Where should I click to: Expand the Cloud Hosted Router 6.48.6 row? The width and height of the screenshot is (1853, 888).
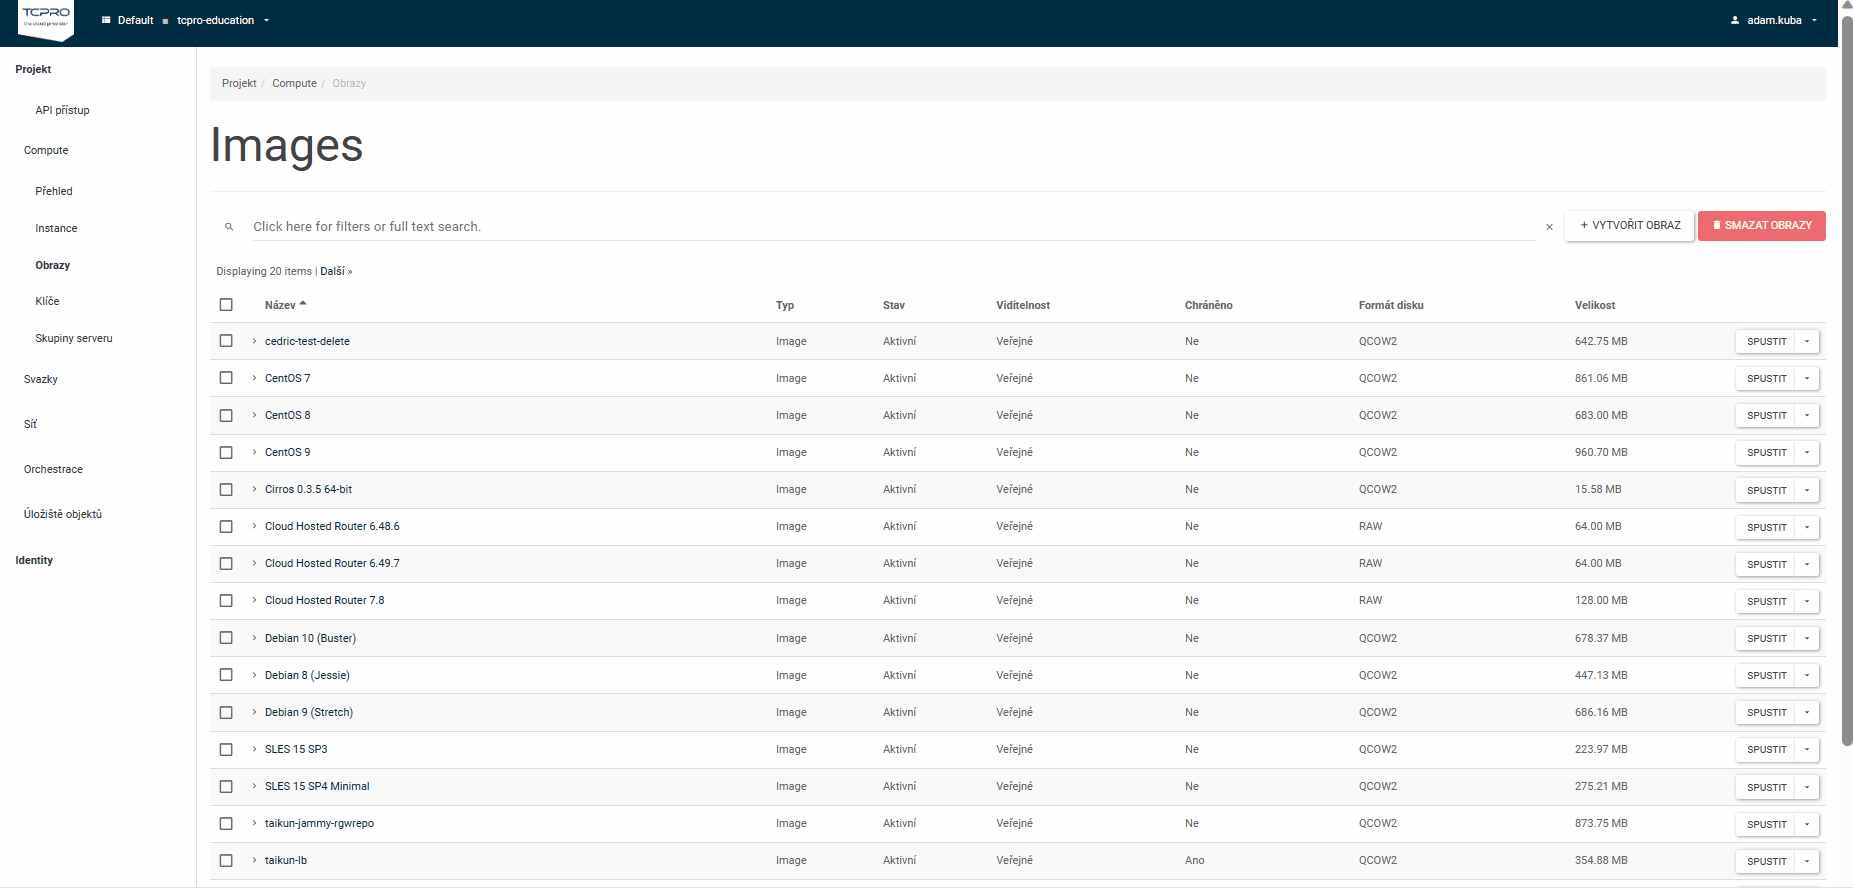[x=254, y=526]
